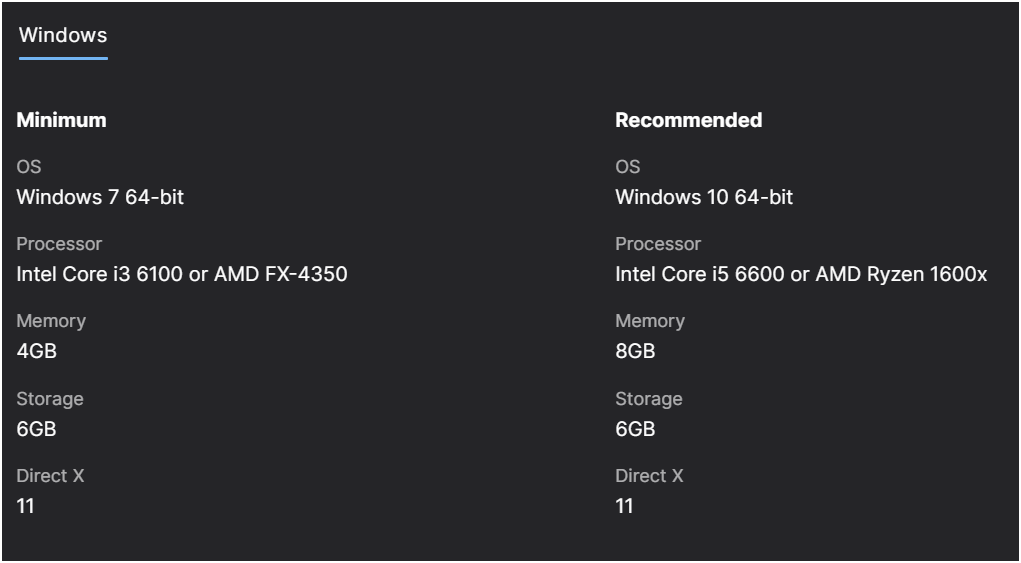Viewport: 1021px width, 563px height.
Task: Click the OS label under Recommended
Action: (x=628, y=167)
